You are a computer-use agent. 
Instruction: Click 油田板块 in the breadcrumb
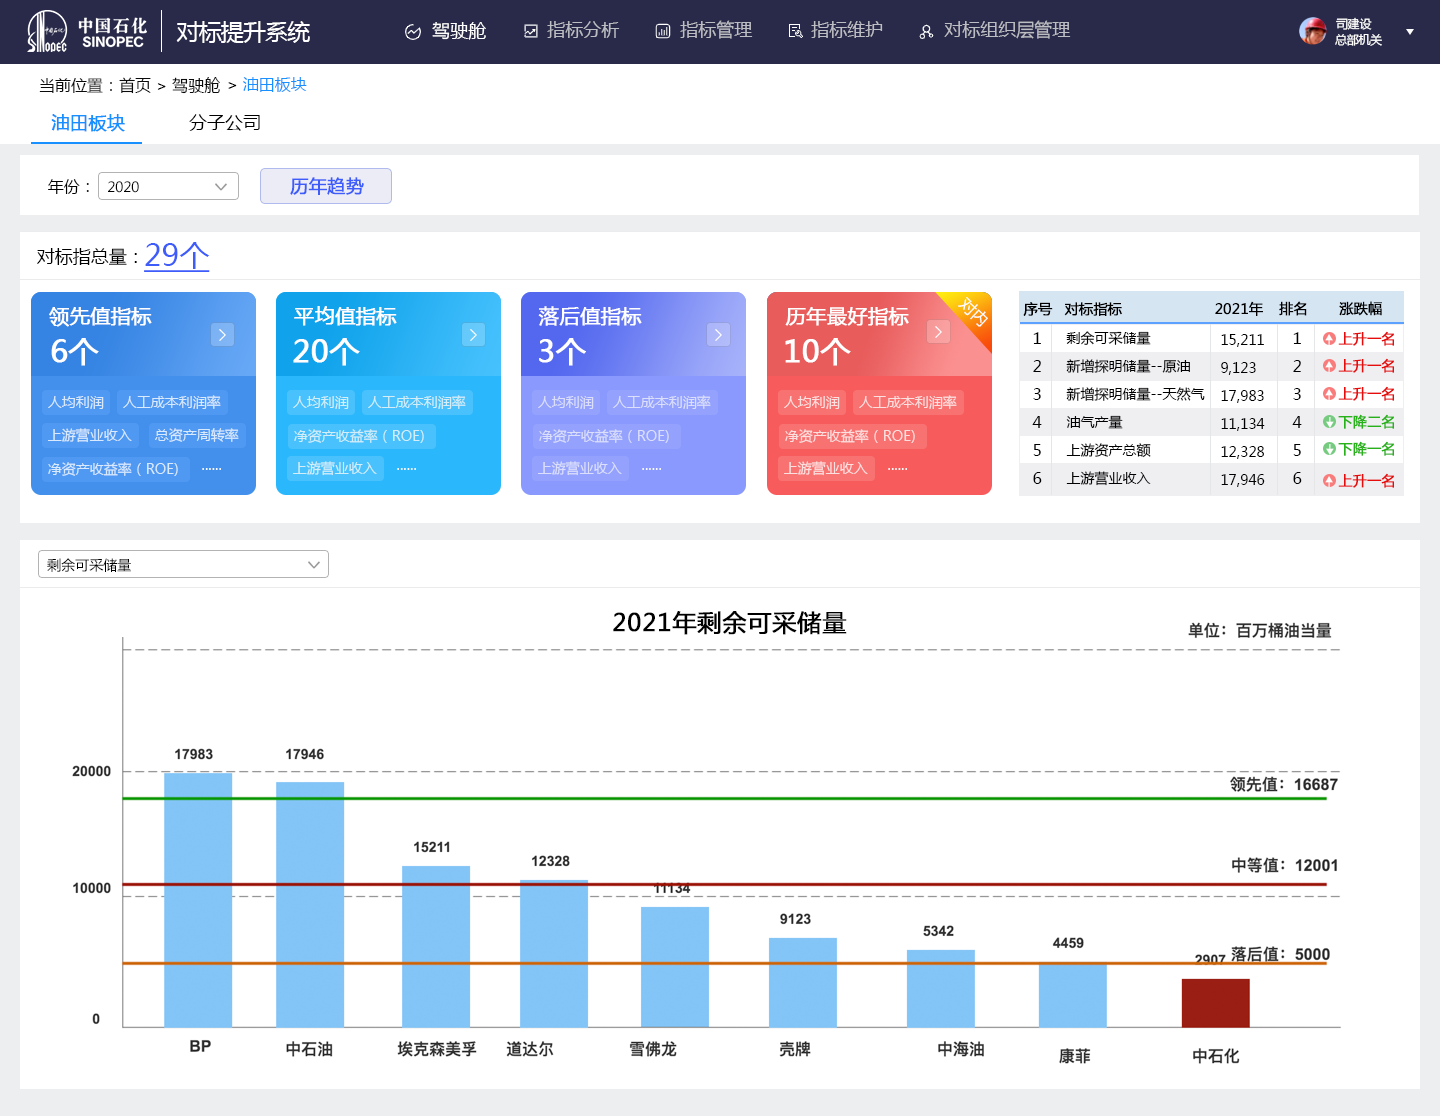click(274, 85)
